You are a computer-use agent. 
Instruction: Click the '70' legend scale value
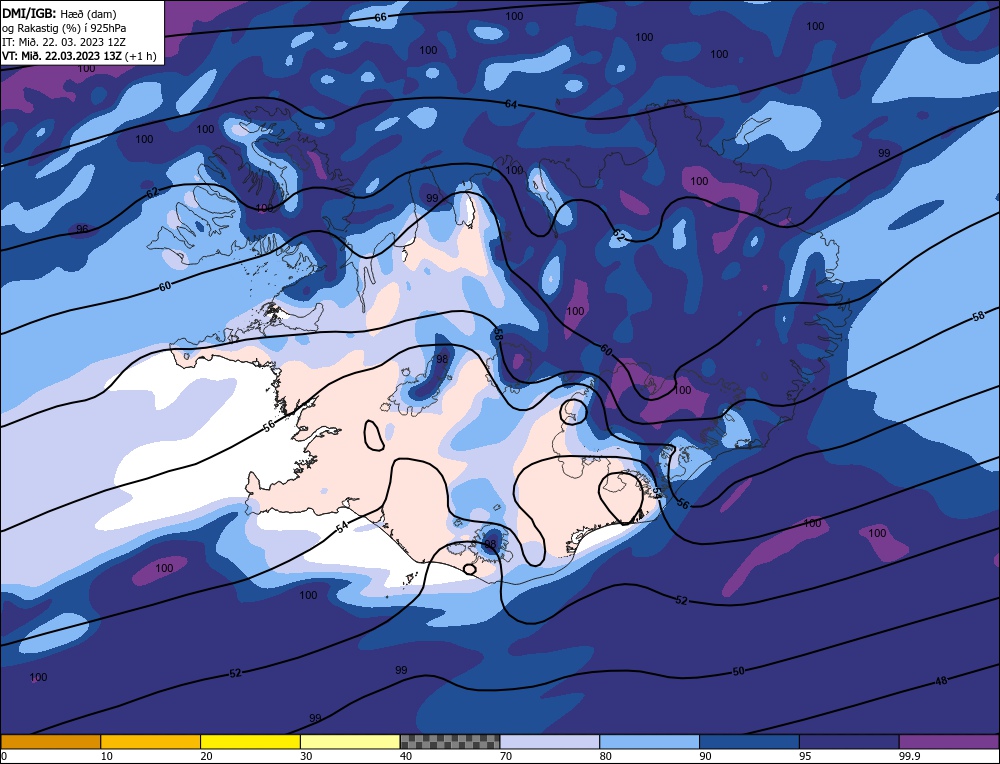(x=506, y=756)
